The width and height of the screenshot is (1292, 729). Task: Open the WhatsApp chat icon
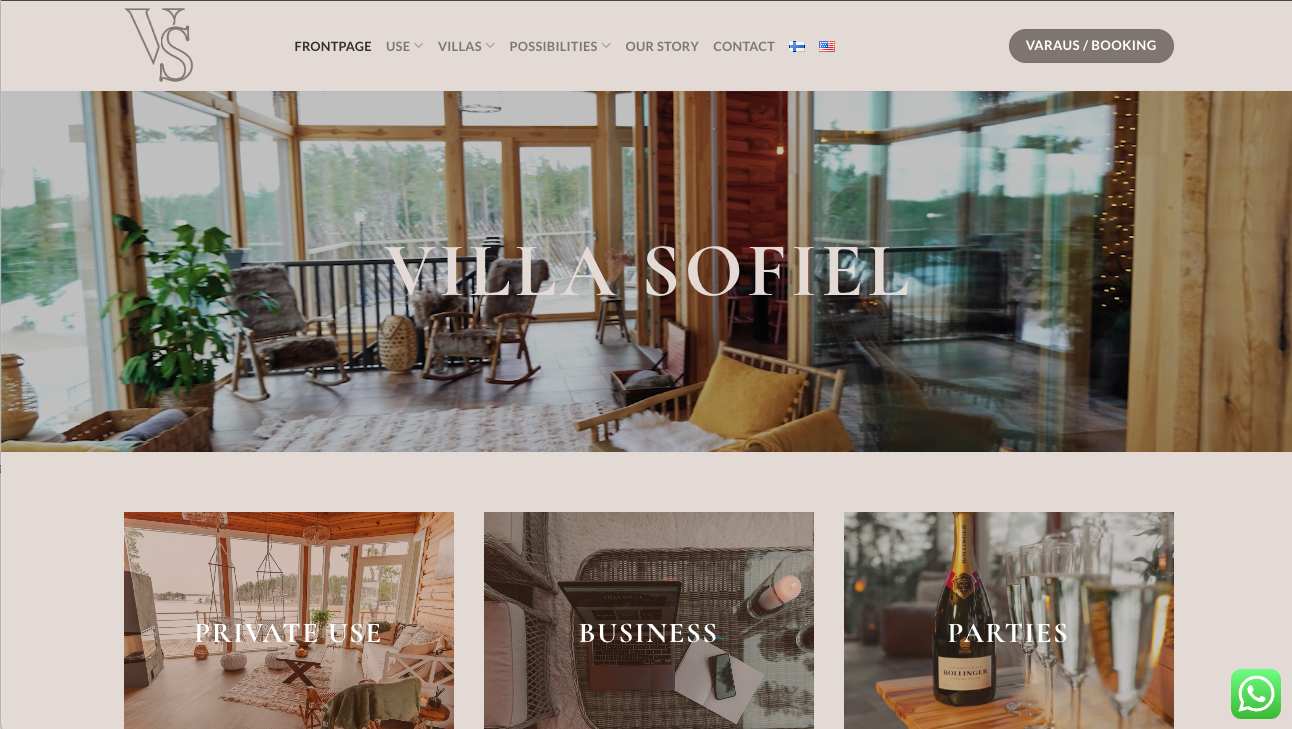click(x=1256, y=694)
